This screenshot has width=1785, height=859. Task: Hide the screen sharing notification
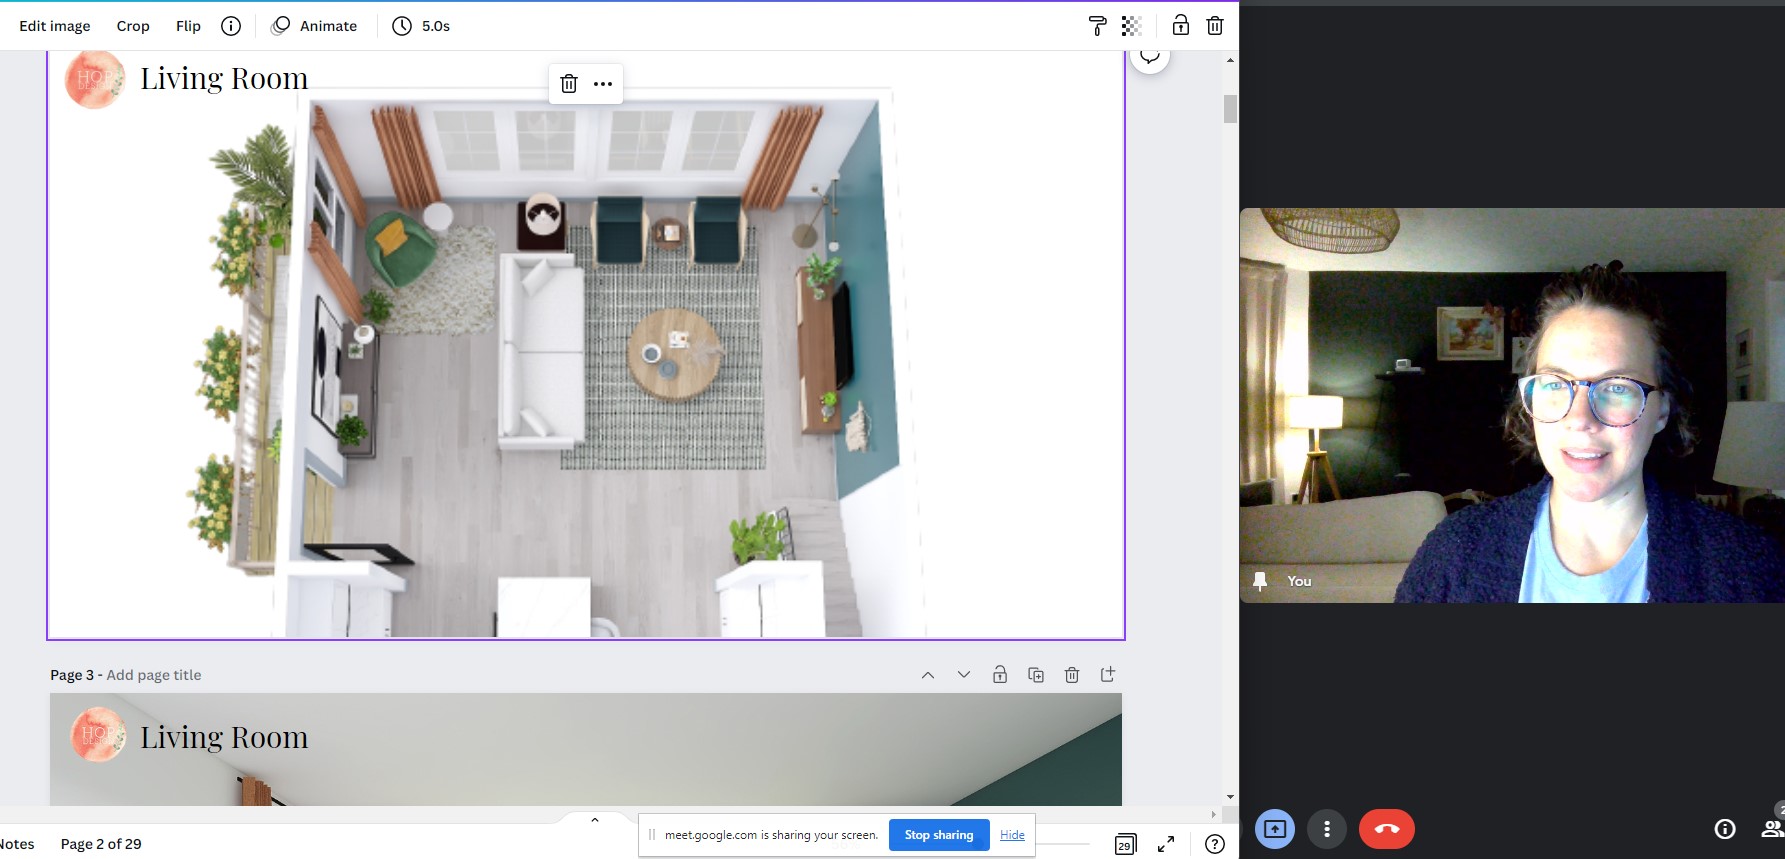click(x=1012, y=835)
